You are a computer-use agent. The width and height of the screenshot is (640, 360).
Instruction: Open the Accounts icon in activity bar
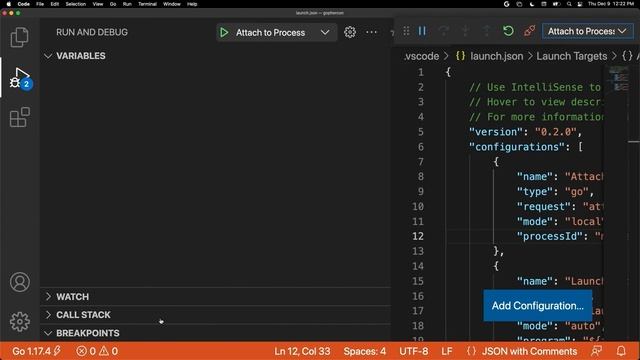[20, 282]
